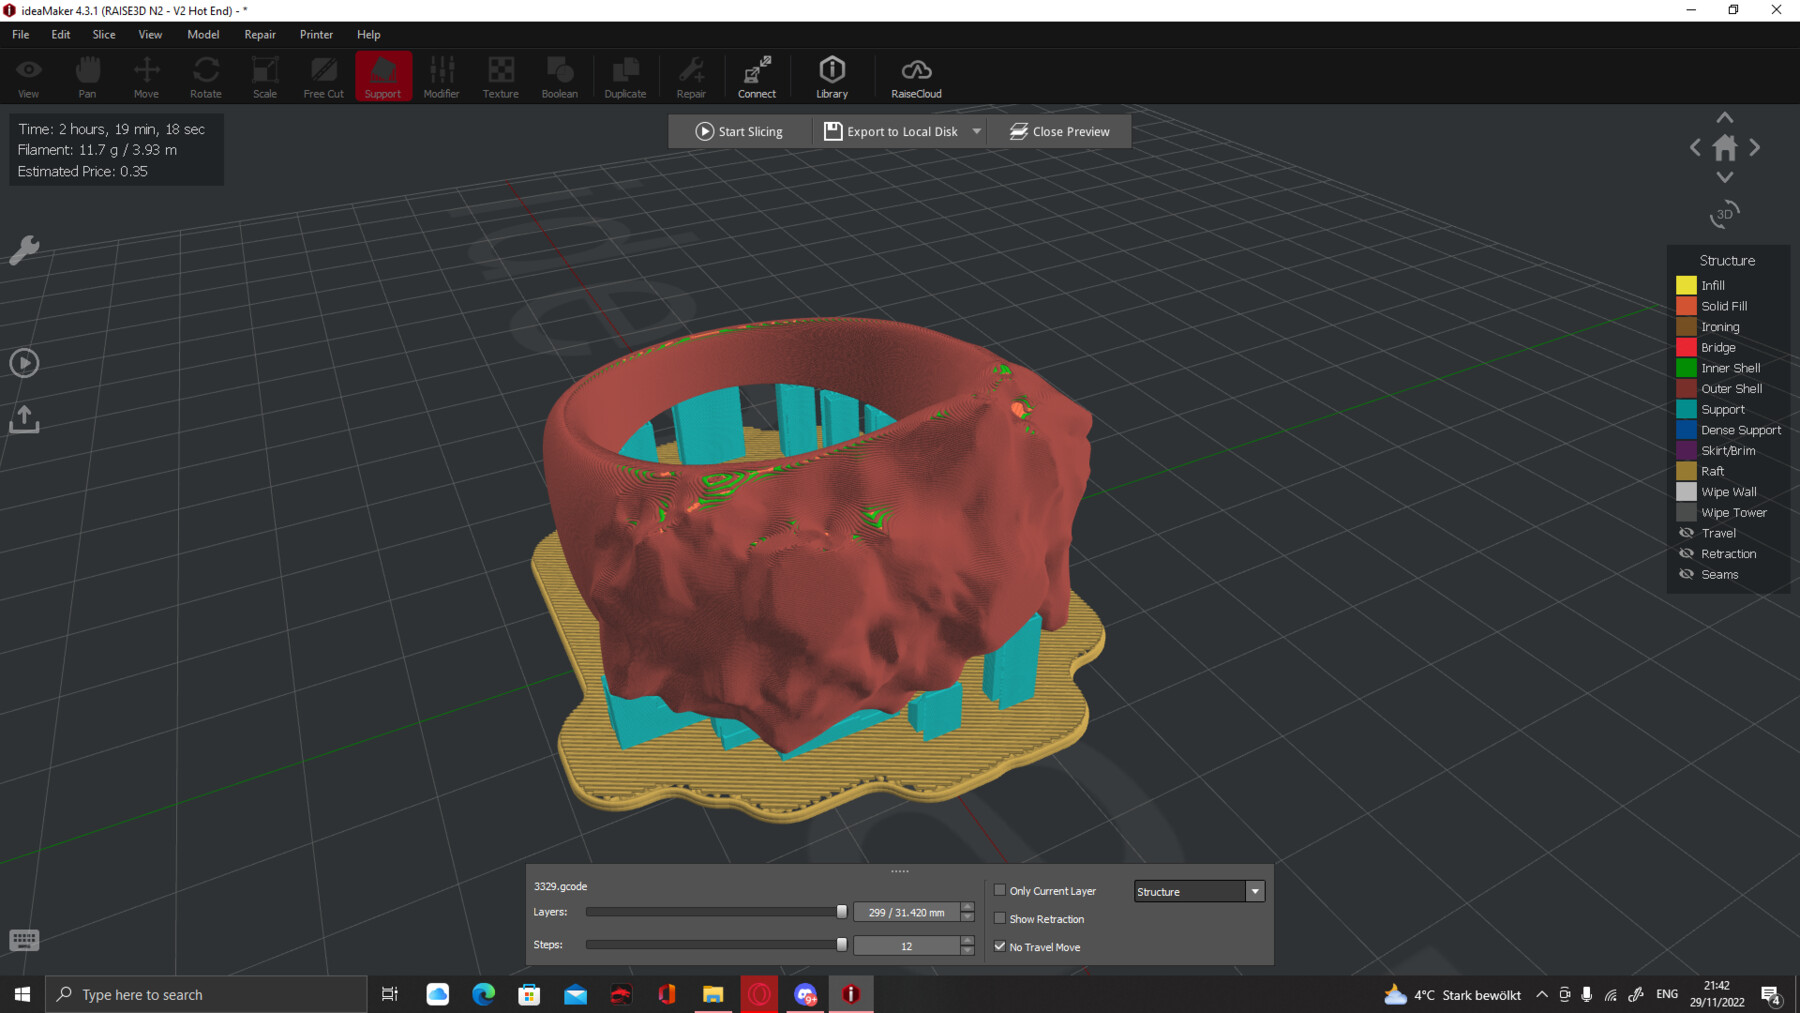Open the Structure view dropdown
Viewport: 1800px width, 1013px height.
[x=1255, y=891]
